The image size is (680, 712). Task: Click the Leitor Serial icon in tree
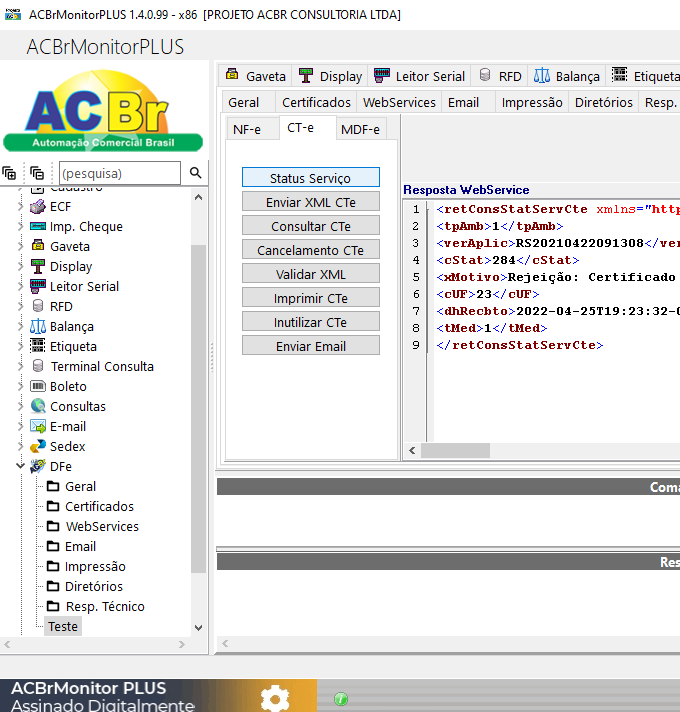(x=38, y=286)
